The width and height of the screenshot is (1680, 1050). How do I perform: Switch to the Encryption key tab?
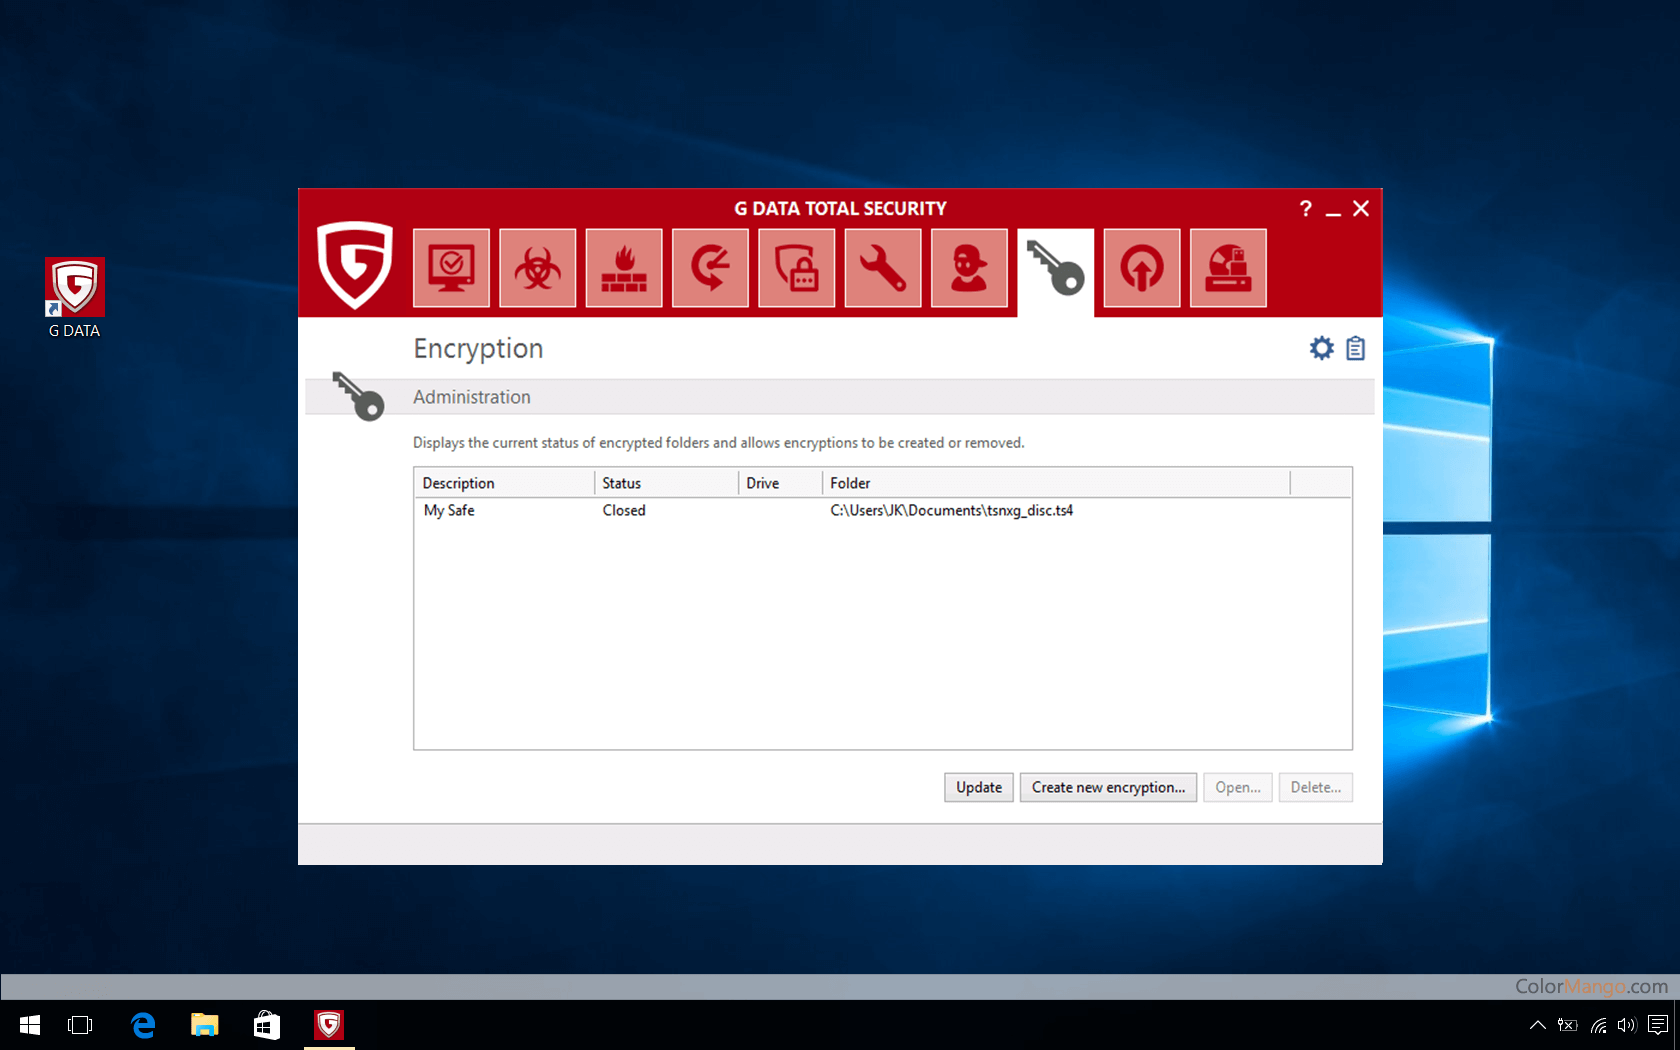click(x=1055, y=270)
